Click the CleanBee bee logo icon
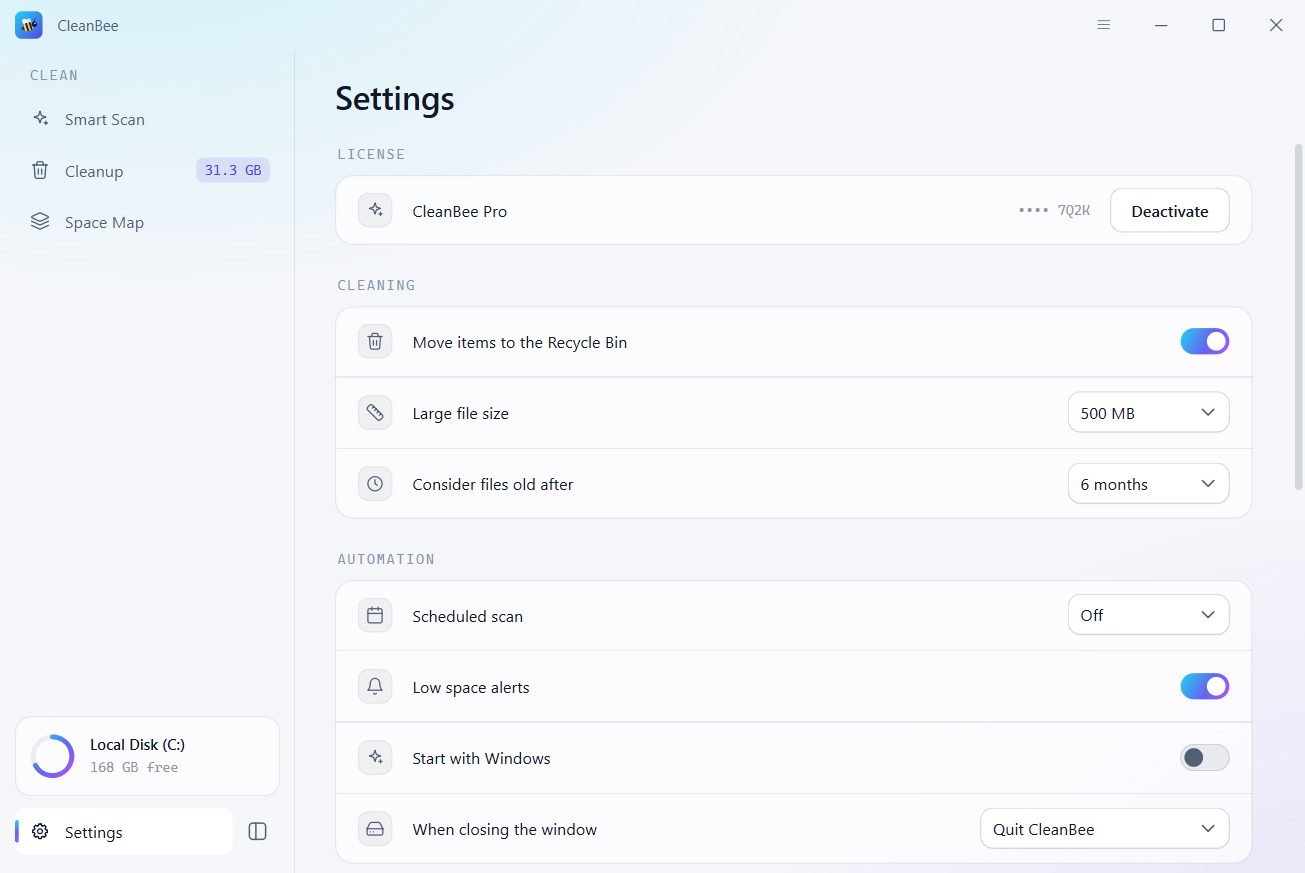 29,25
